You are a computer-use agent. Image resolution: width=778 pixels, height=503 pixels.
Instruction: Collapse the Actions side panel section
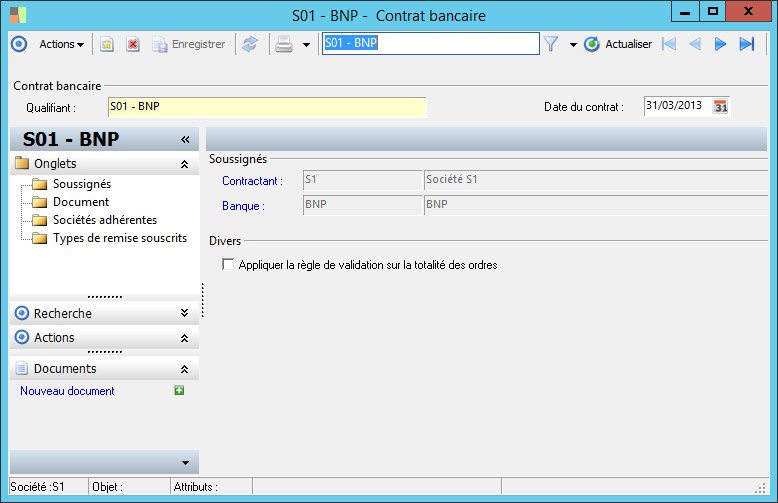(x=185, y=338)
